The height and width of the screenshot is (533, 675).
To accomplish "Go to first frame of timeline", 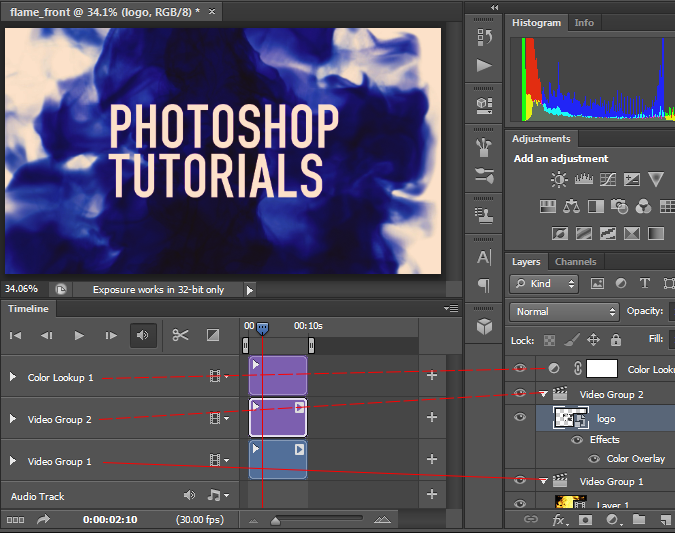I will click(15, 335).
